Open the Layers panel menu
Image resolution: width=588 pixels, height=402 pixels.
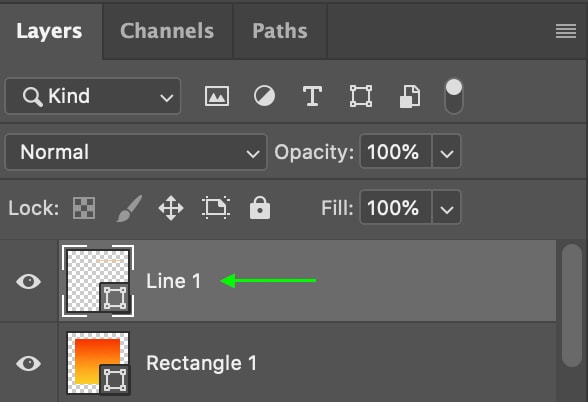[566, 31]
